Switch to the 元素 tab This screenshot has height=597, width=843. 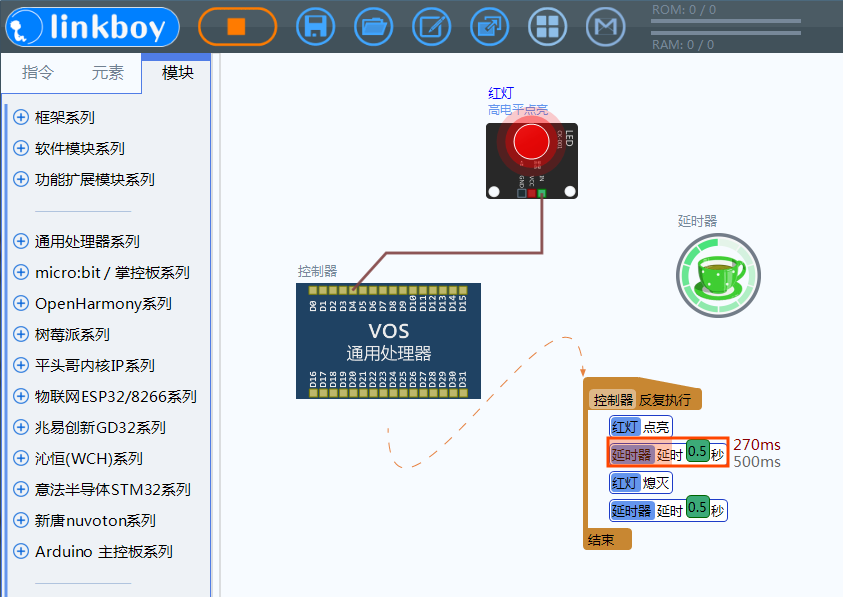108,73
